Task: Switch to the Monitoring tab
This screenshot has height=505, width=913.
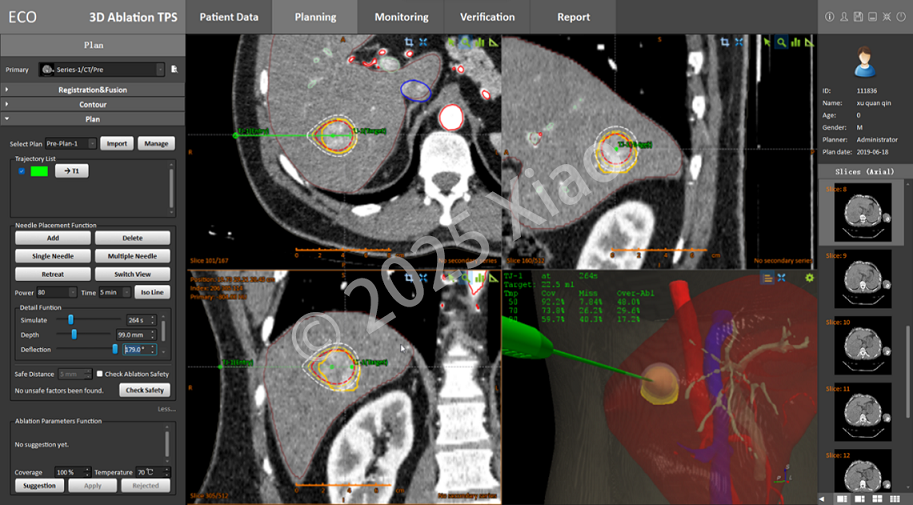Action: (x=401, y=17)
